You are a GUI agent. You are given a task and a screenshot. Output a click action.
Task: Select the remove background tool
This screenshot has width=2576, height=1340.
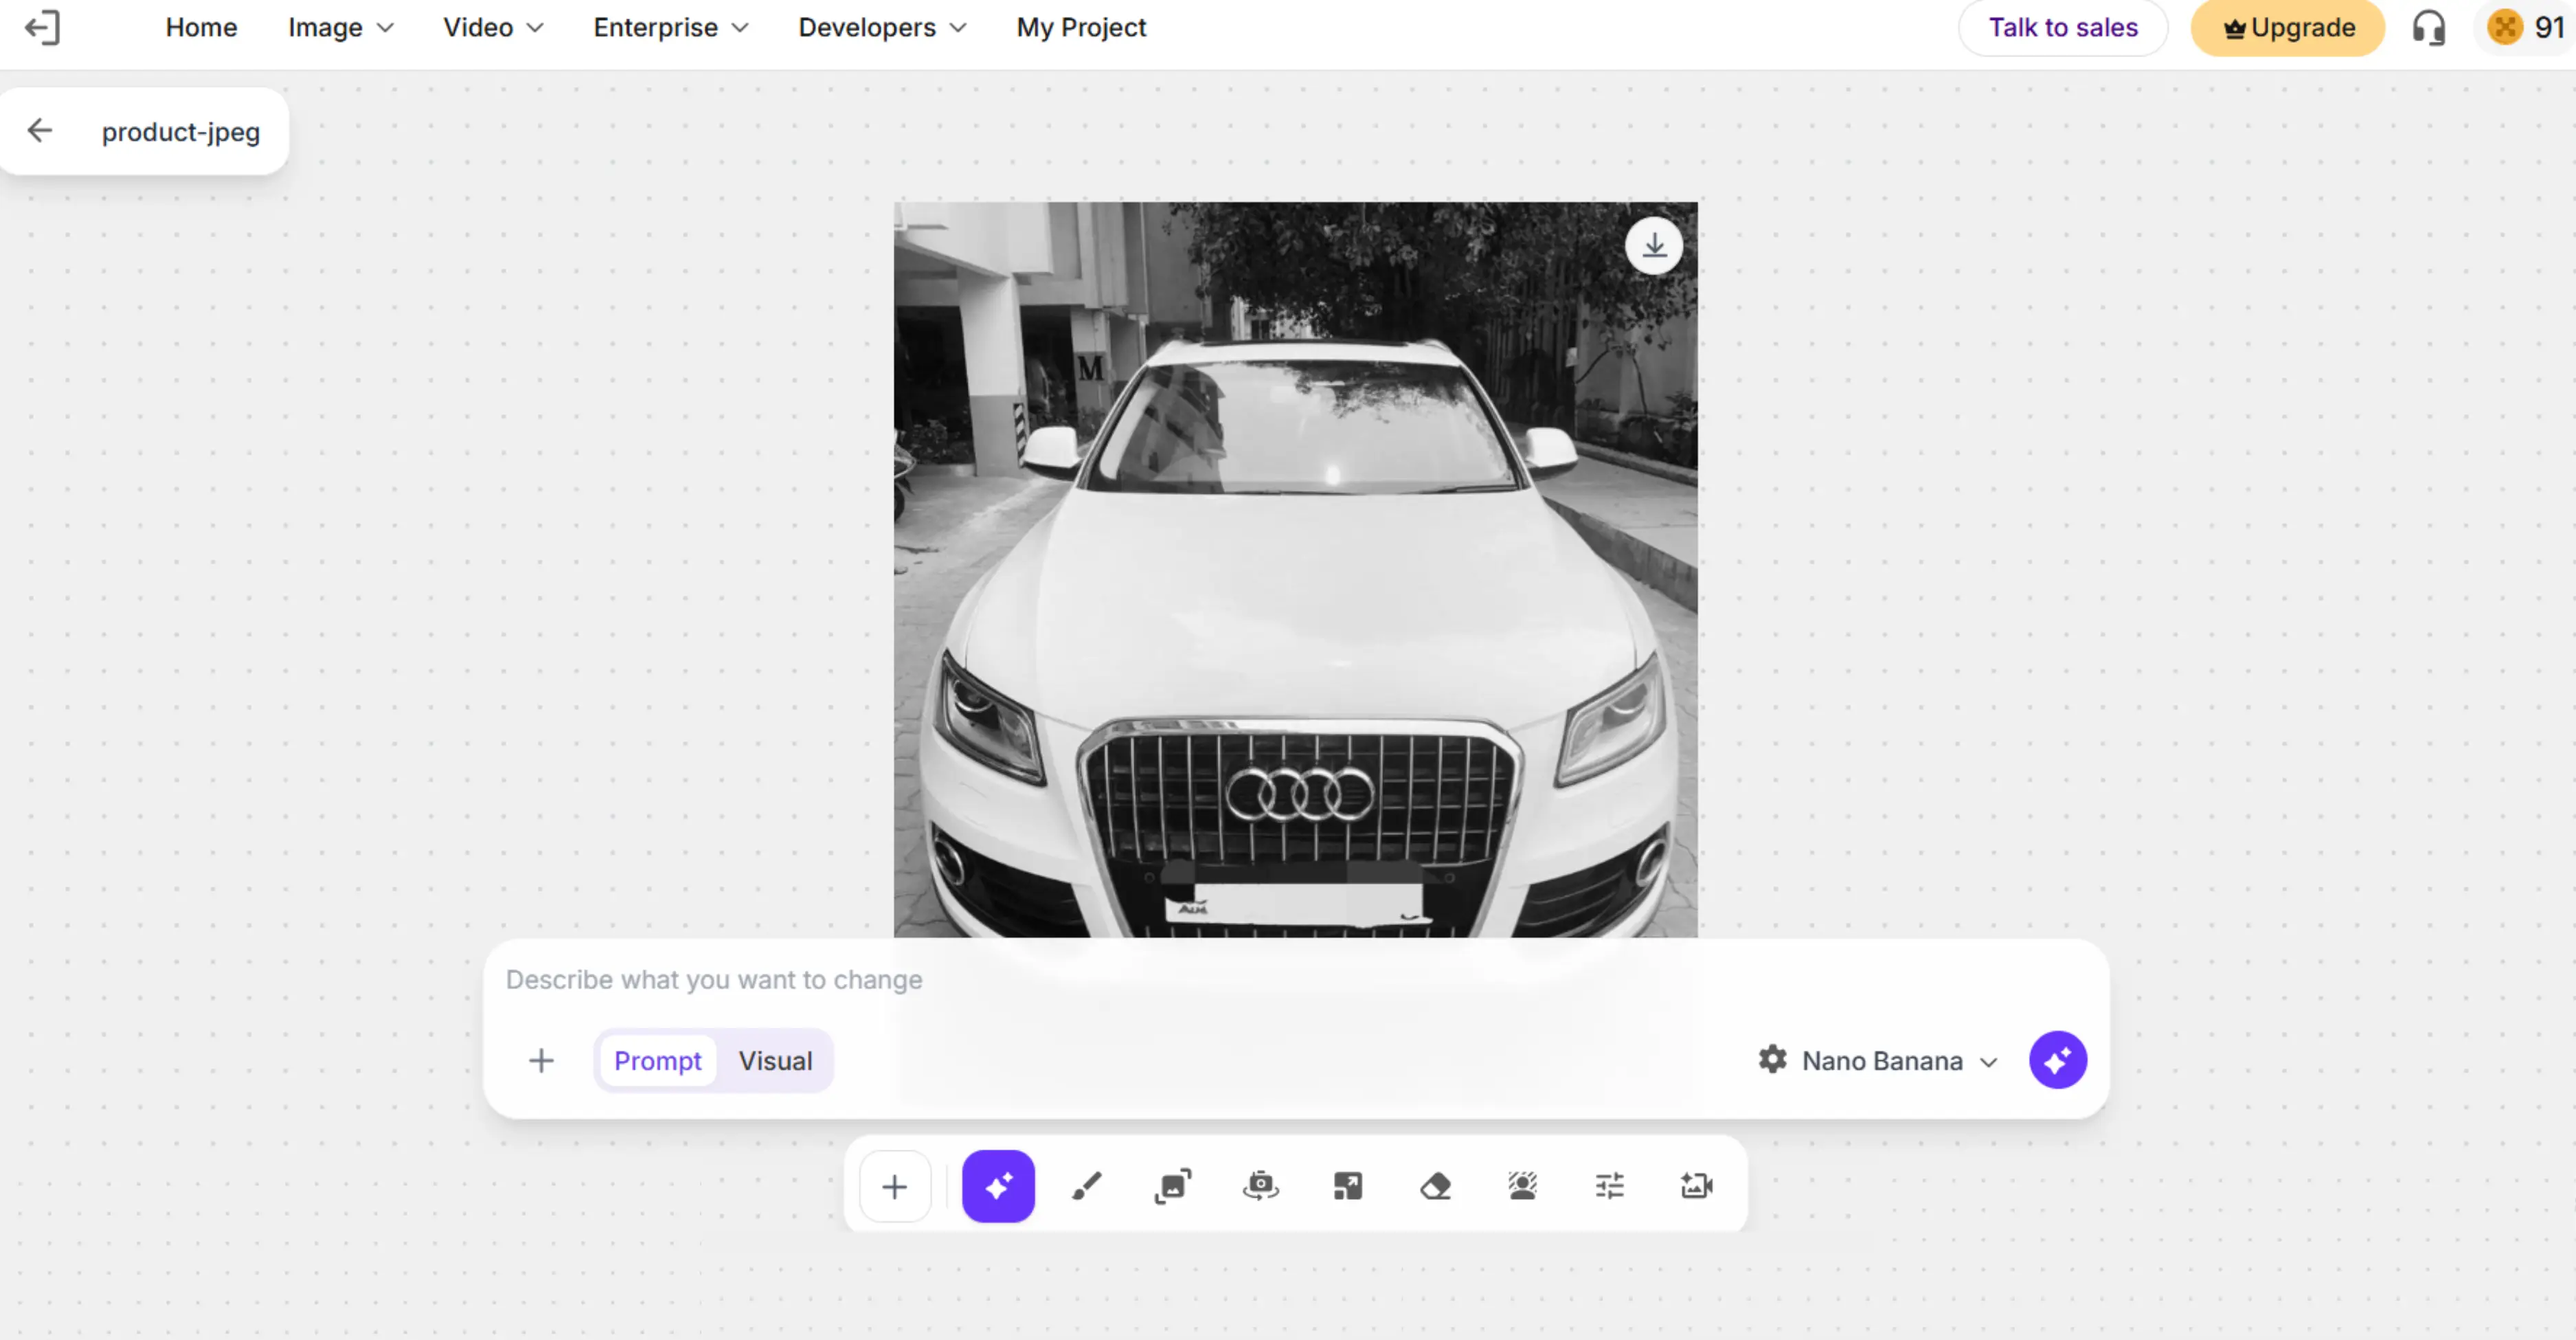1522,1187
